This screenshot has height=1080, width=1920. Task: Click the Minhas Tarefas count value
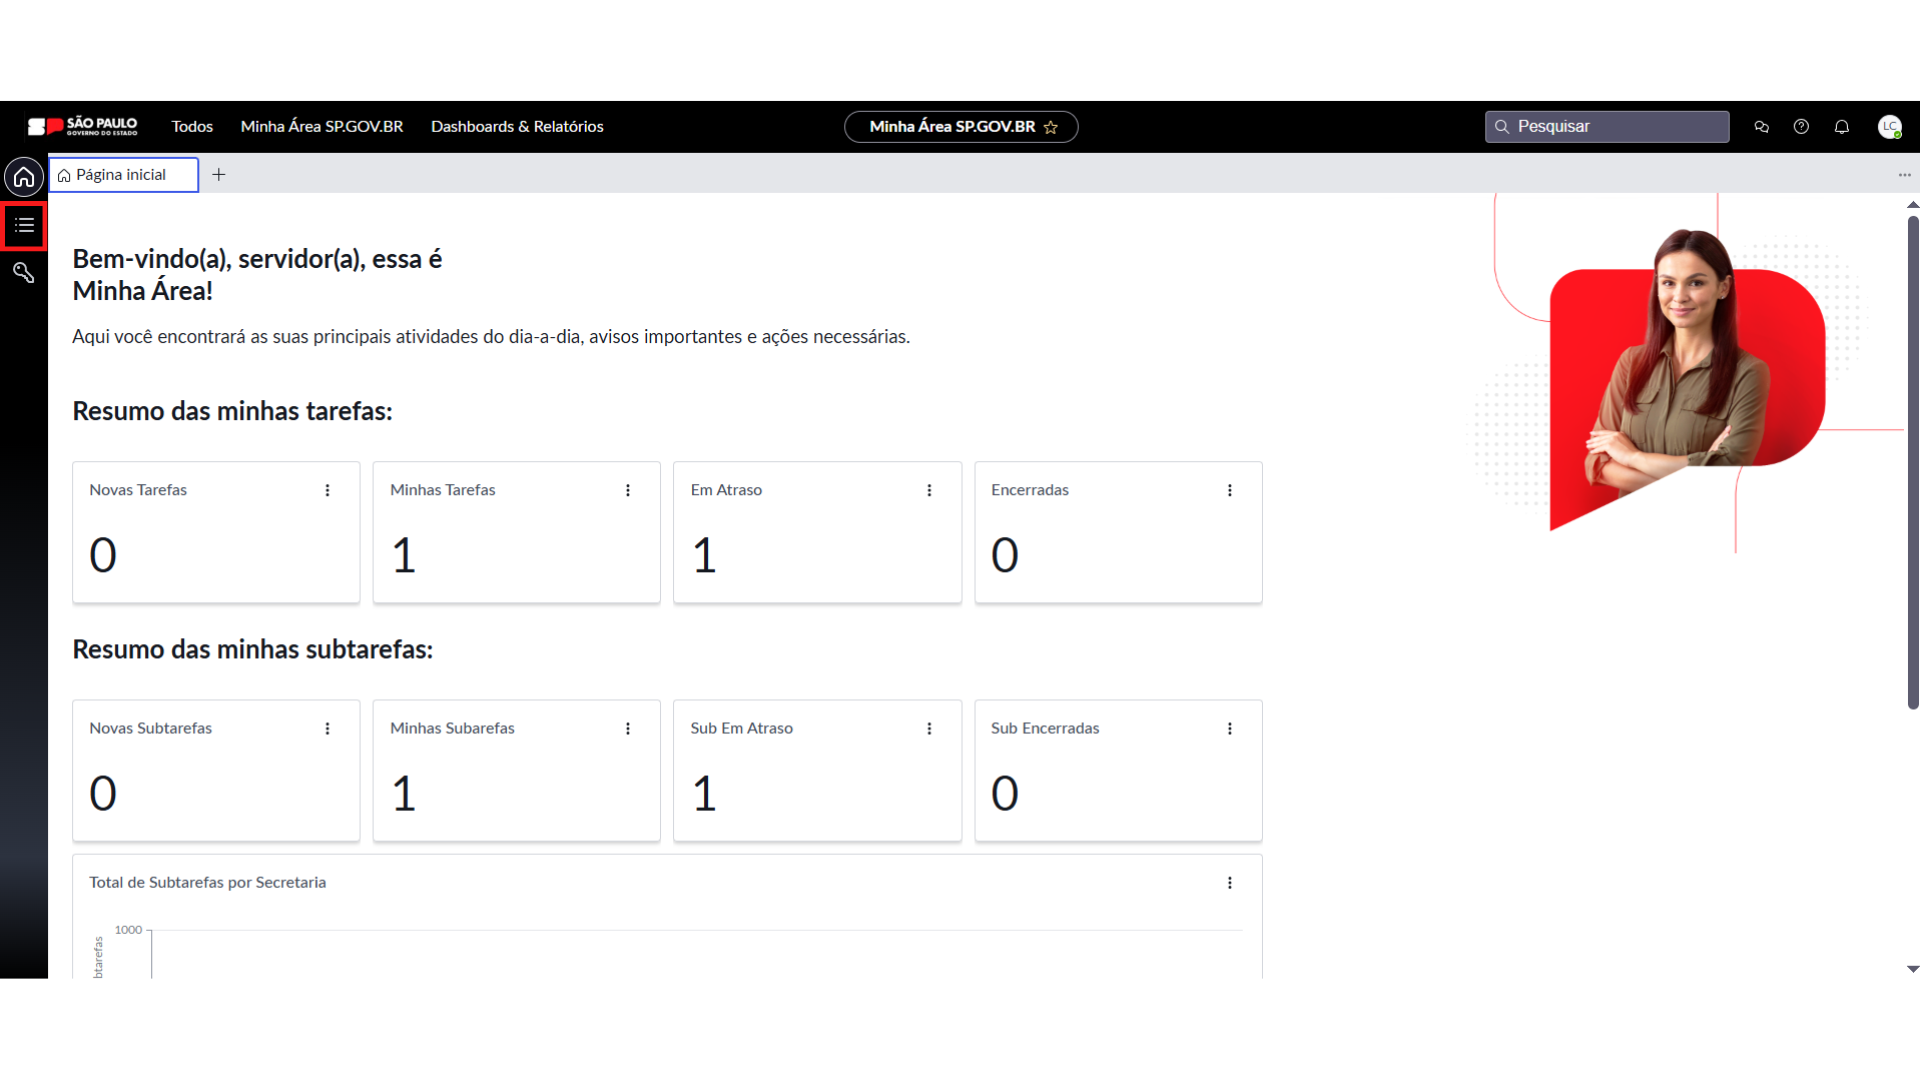click(403, 556)
